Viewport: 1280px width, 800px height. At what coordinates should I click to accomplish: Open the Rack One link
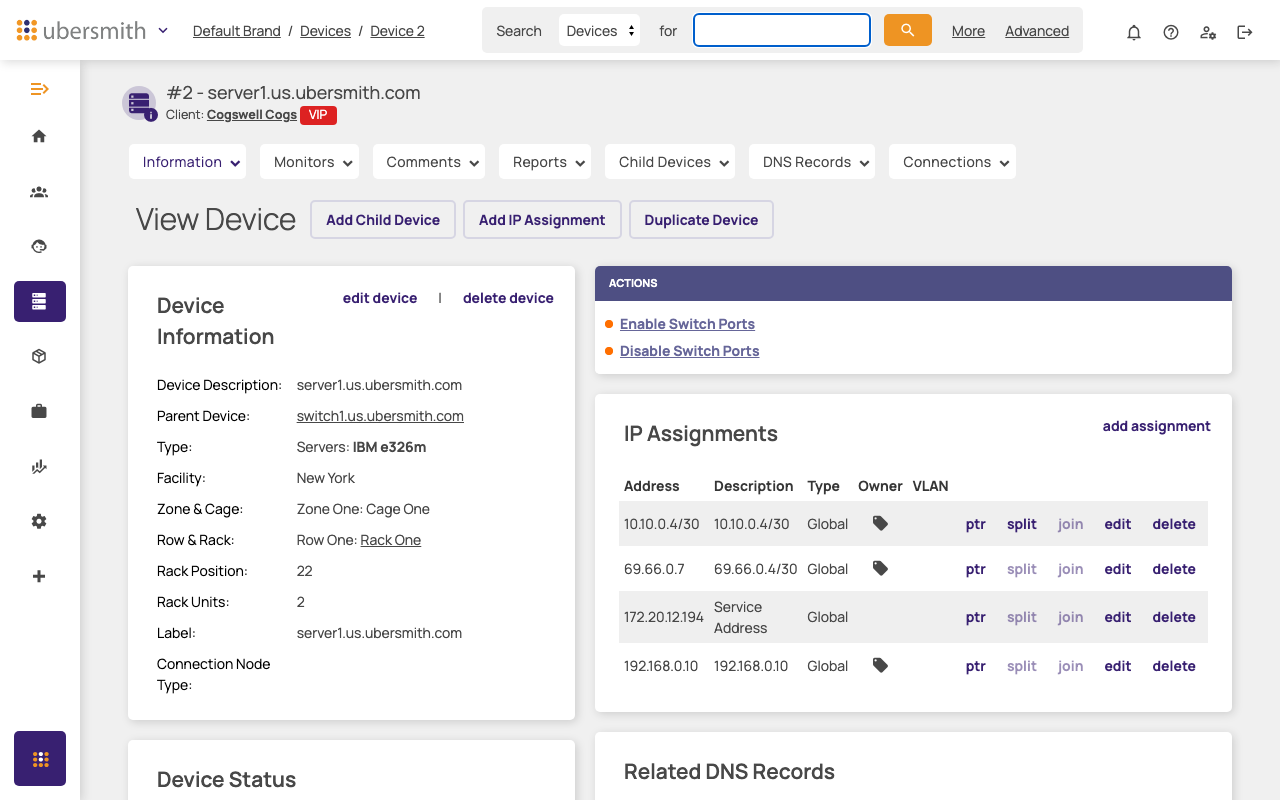[390, 540]
